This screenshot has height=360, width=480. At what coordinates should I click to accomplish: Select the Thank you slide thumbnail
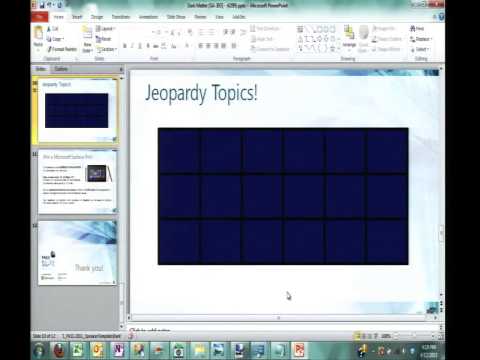77,253
